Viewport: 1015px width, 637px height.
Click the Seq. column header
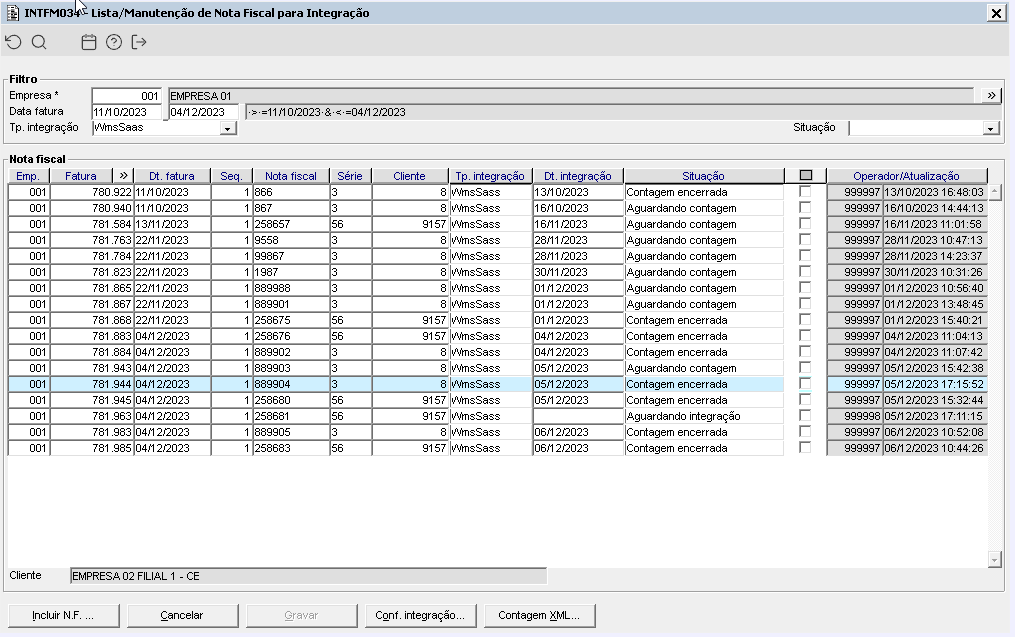tap(231, 176)
